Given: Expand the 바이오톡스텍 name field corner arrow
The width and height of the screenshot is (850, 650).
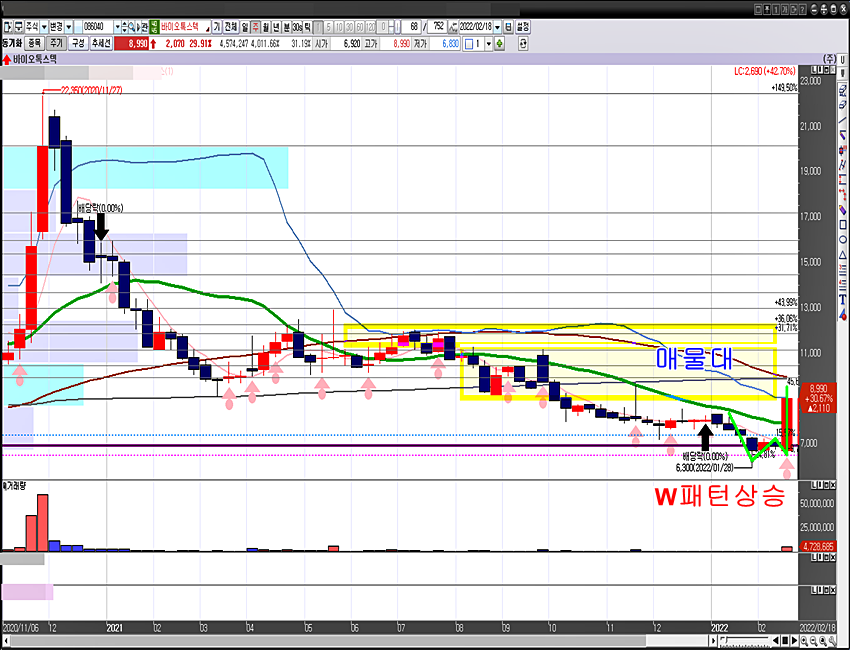Looking at the screenshot, I should coord(208,30).
